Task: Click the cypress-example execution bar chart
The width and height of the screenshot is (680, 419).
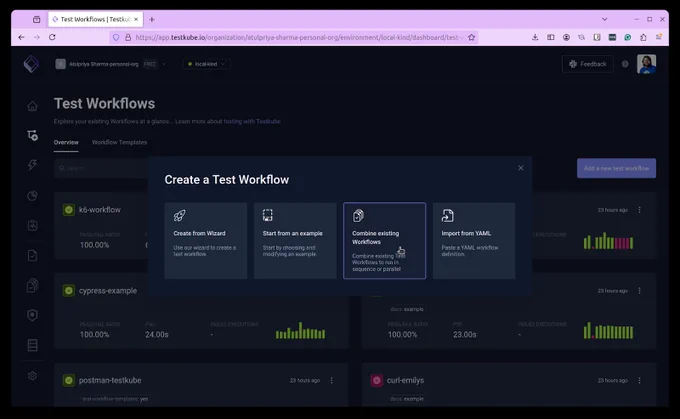Action: coord(301,331)
